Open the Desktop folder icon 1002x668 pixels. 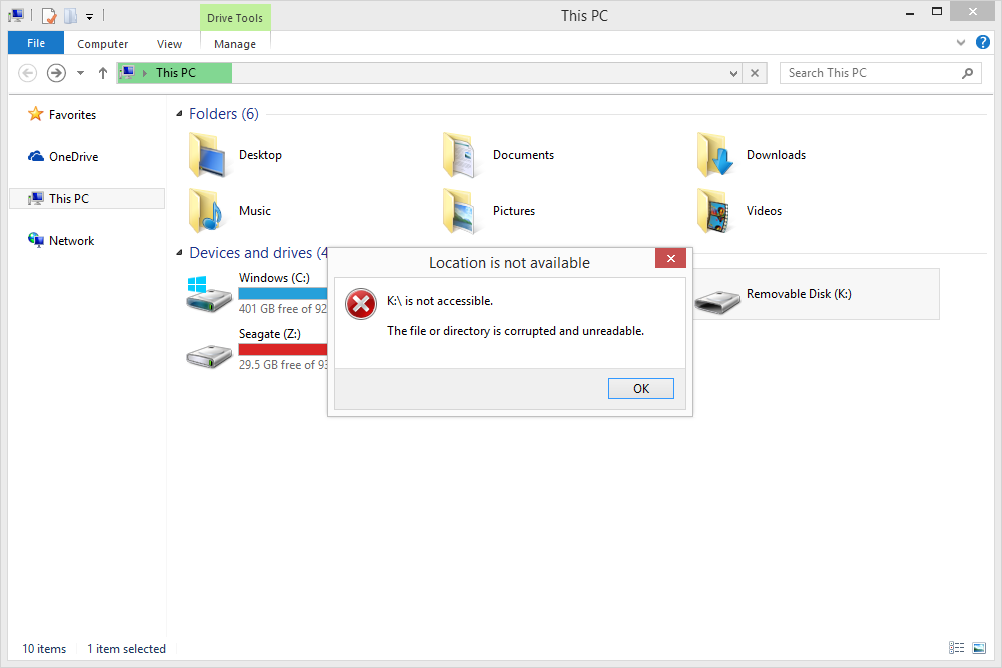207,155
